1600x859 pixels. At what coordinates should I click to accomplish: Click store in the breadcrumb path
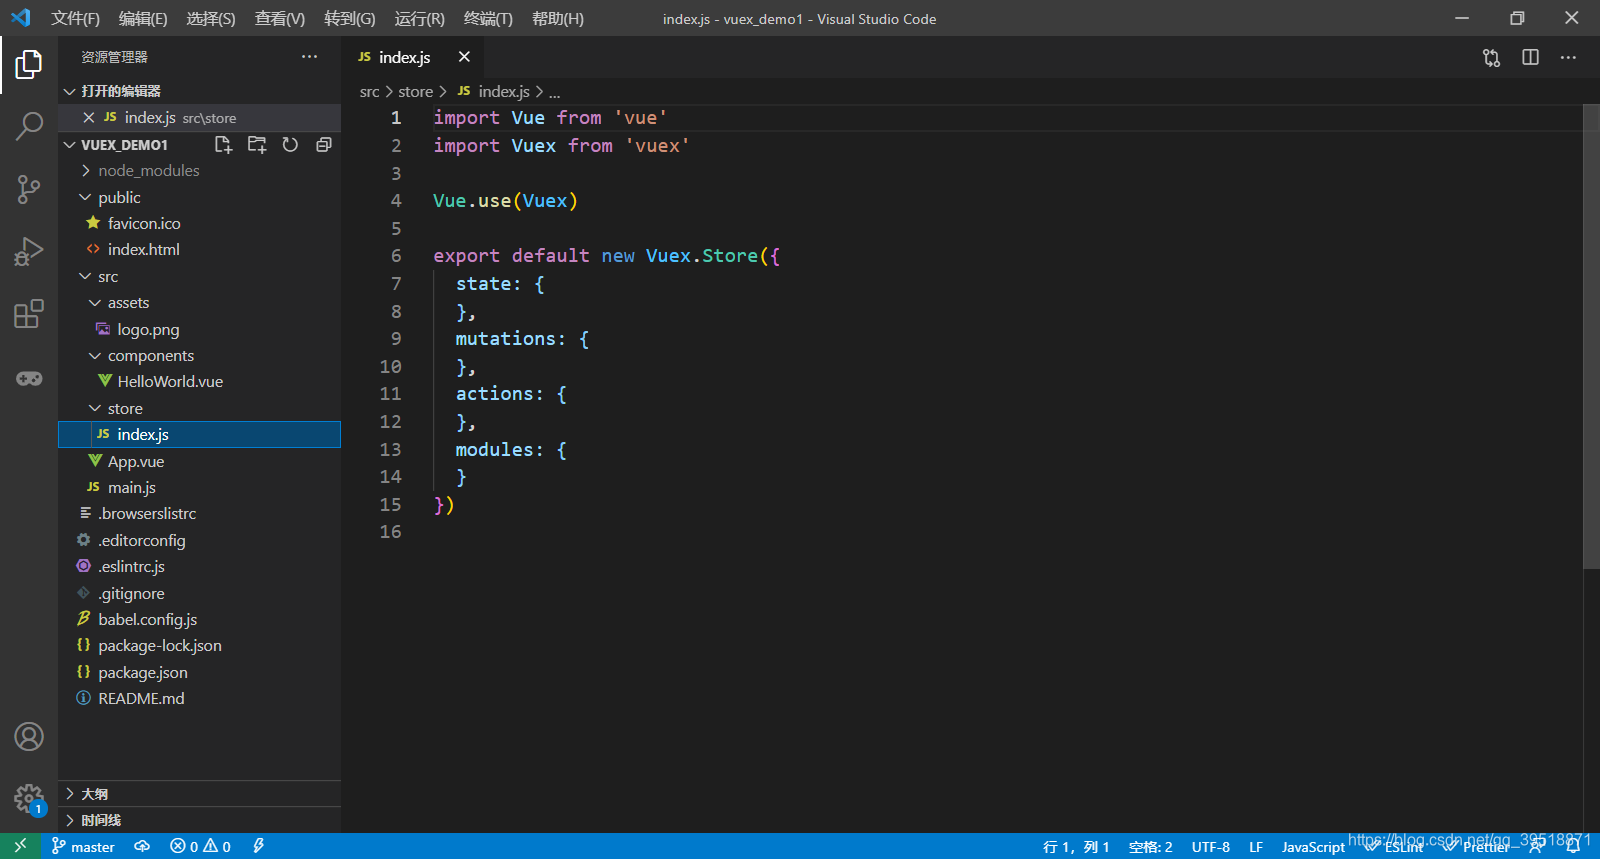415,91
